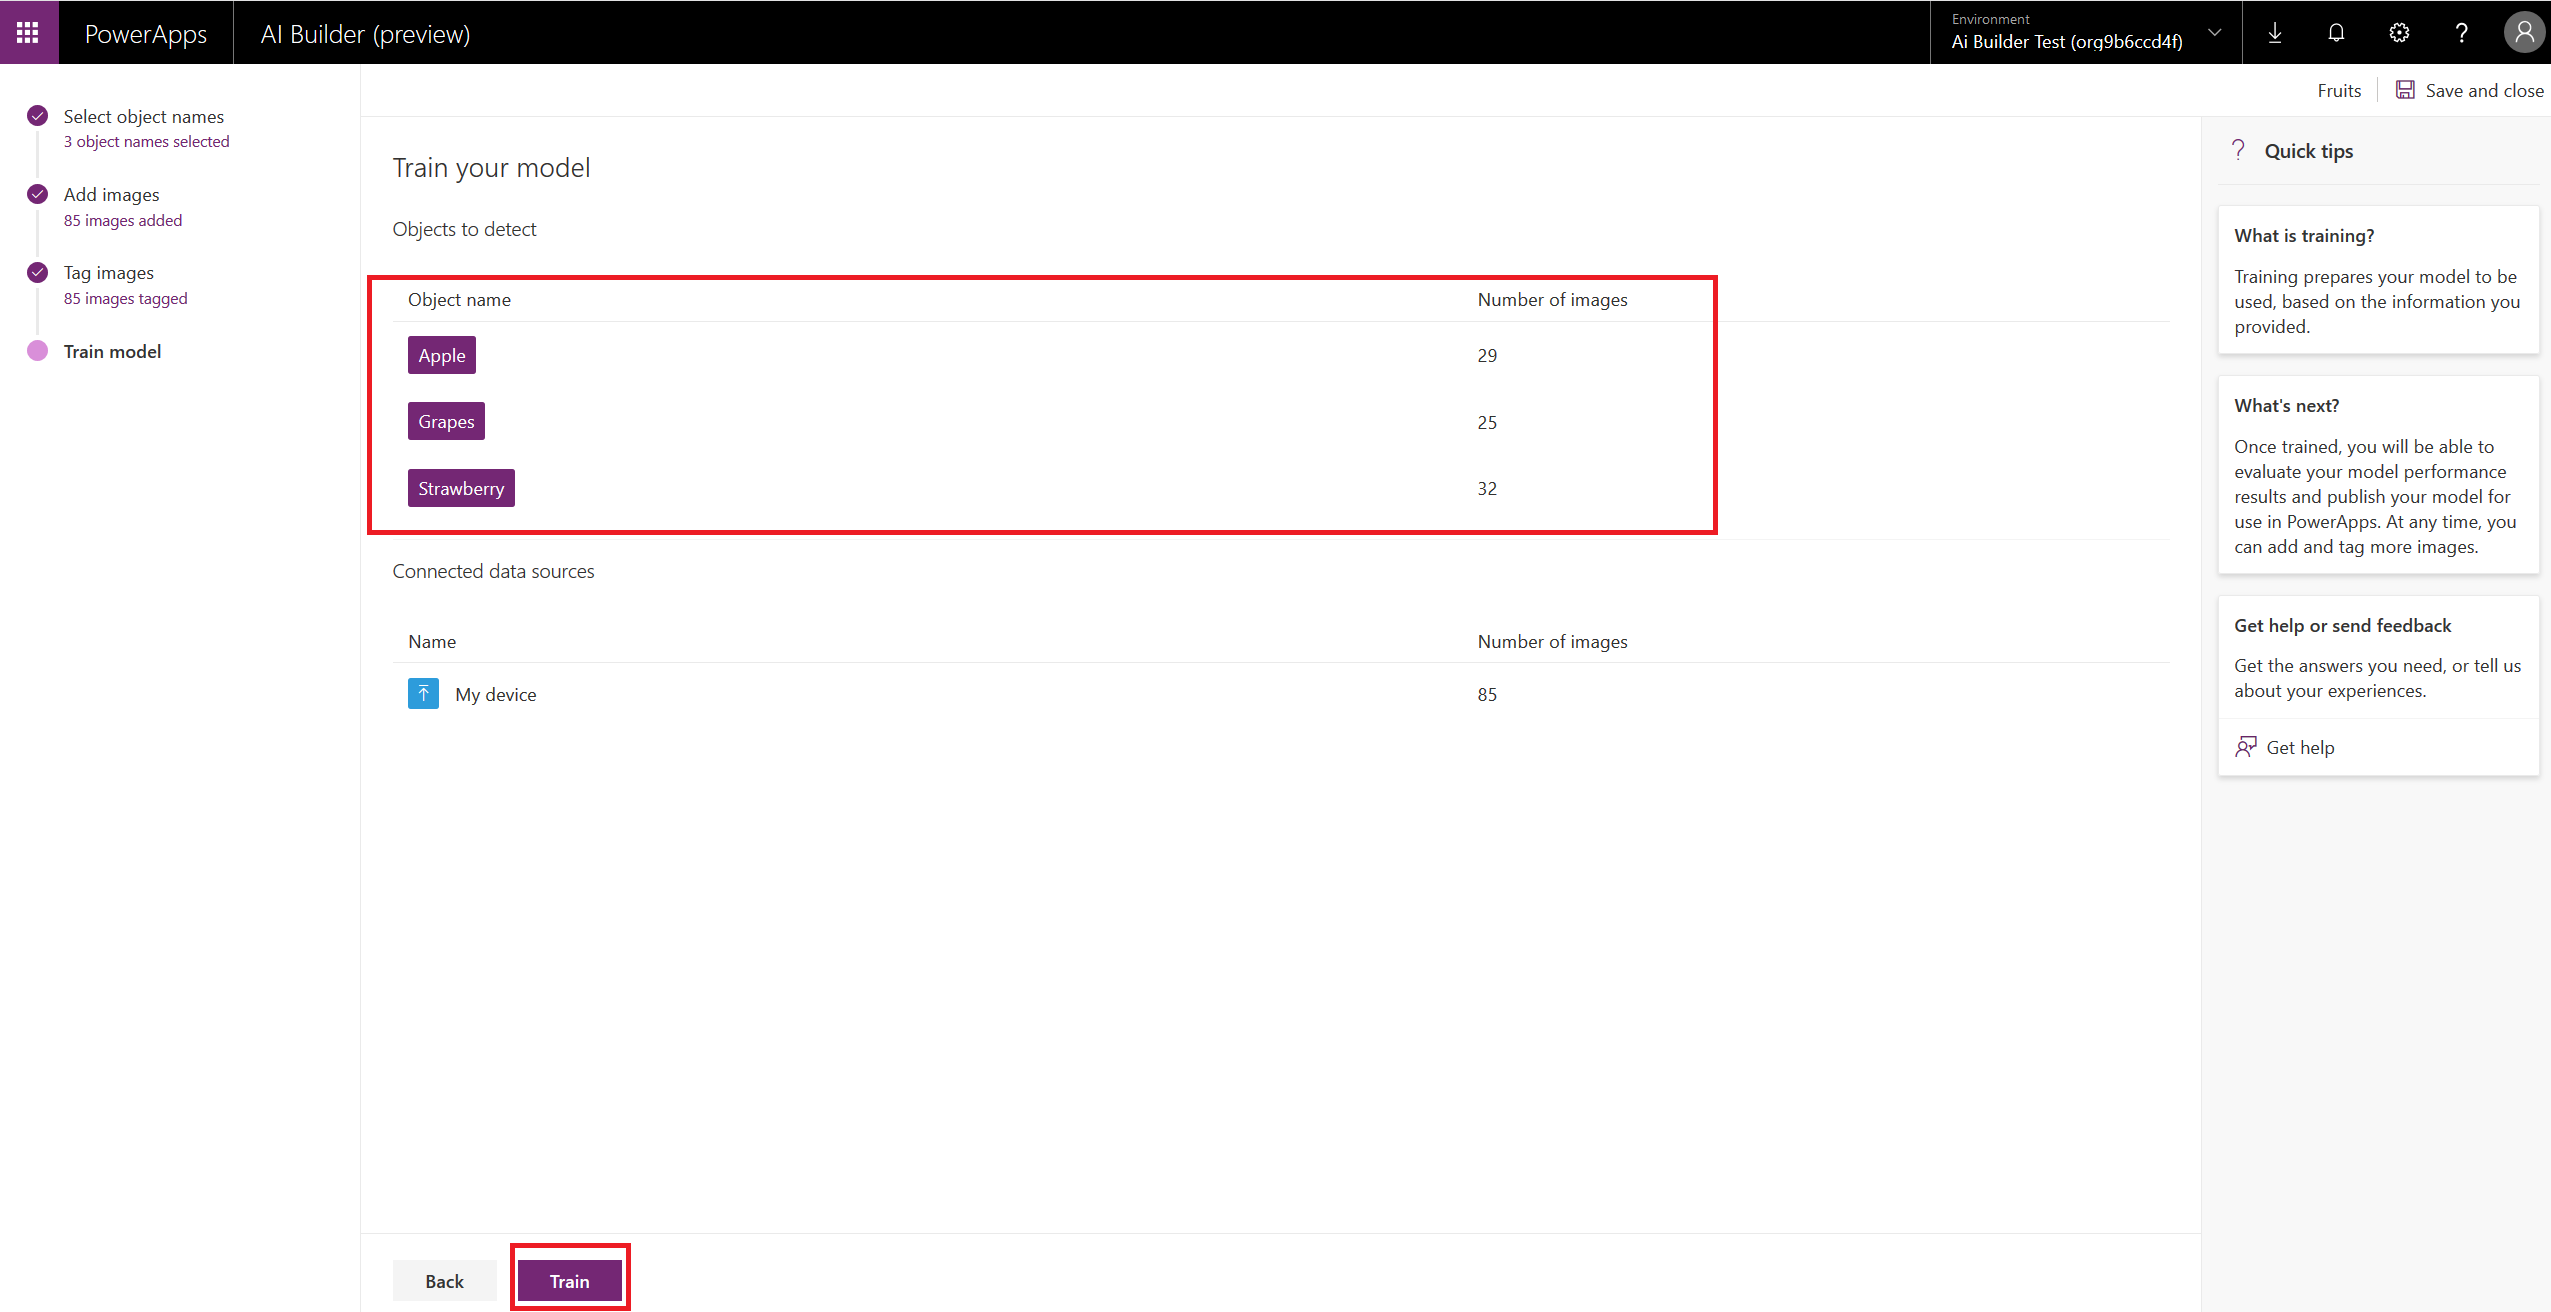
Task: Open the notifications bell icon
Action: (x=2336, y=33)
